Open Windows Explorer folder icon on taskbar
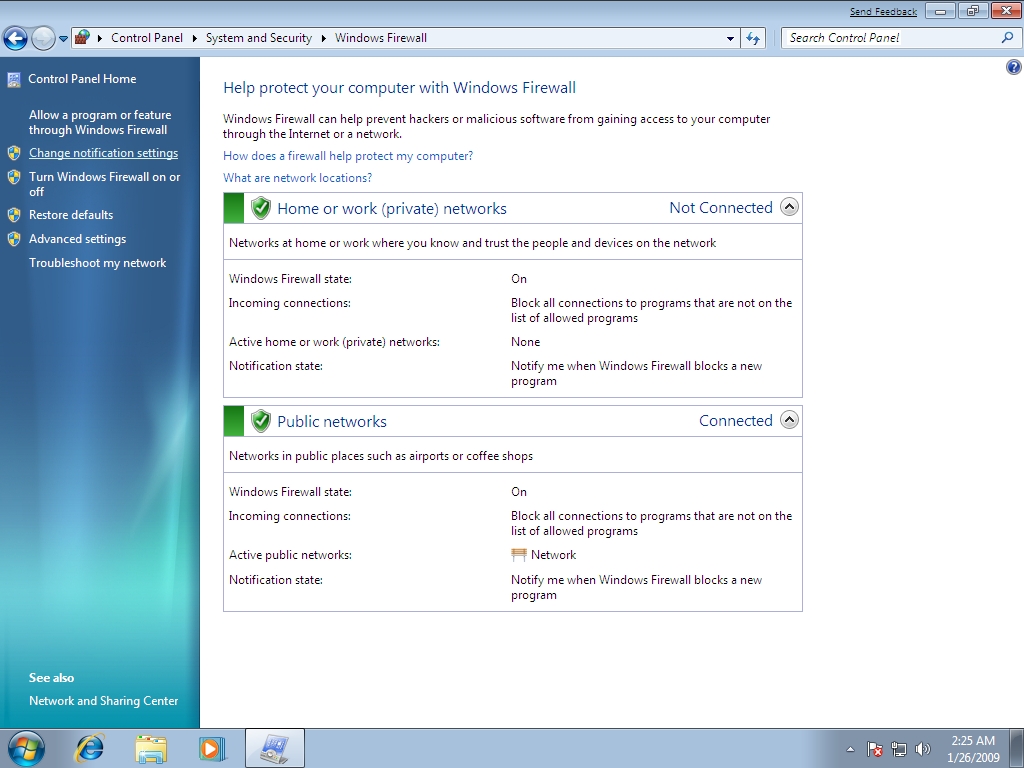1024x768 pixels. pyautogui.click(x=151, y=748)
